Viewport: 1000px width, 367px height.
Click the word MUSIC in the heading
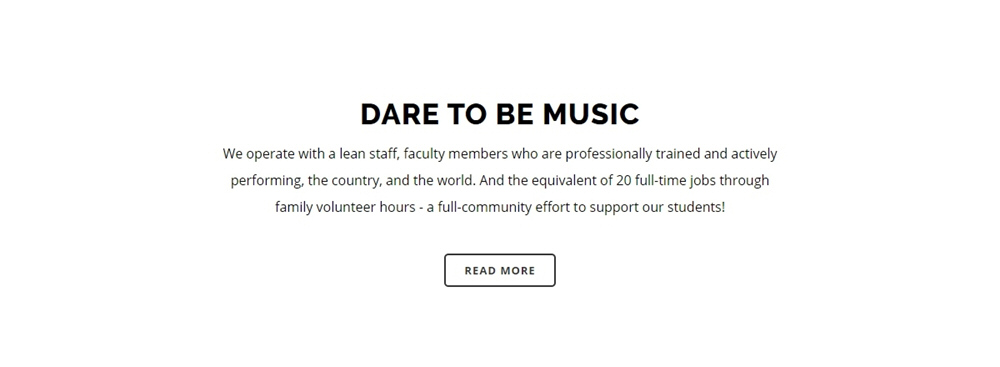click(591, 114)
